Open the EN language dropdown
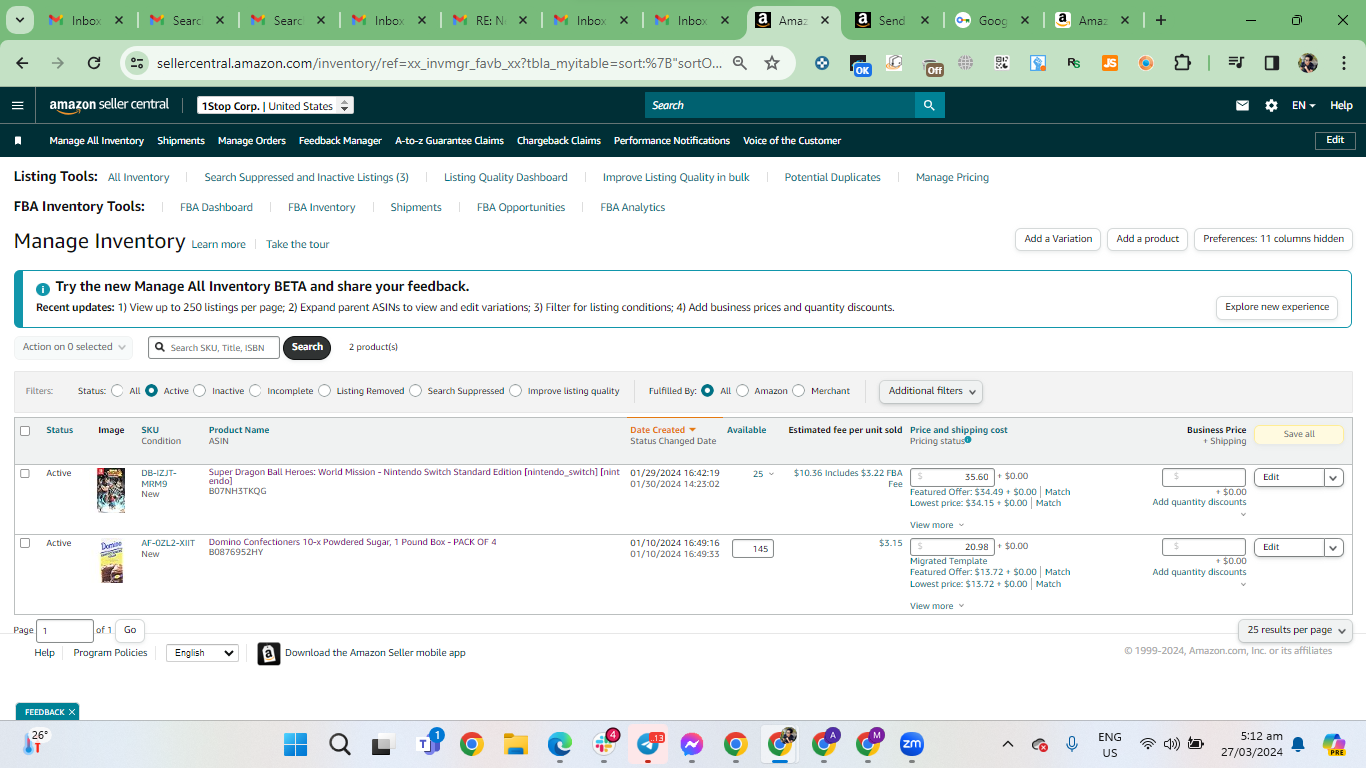Screen dimensions: 1366x768 [1303, 105]
